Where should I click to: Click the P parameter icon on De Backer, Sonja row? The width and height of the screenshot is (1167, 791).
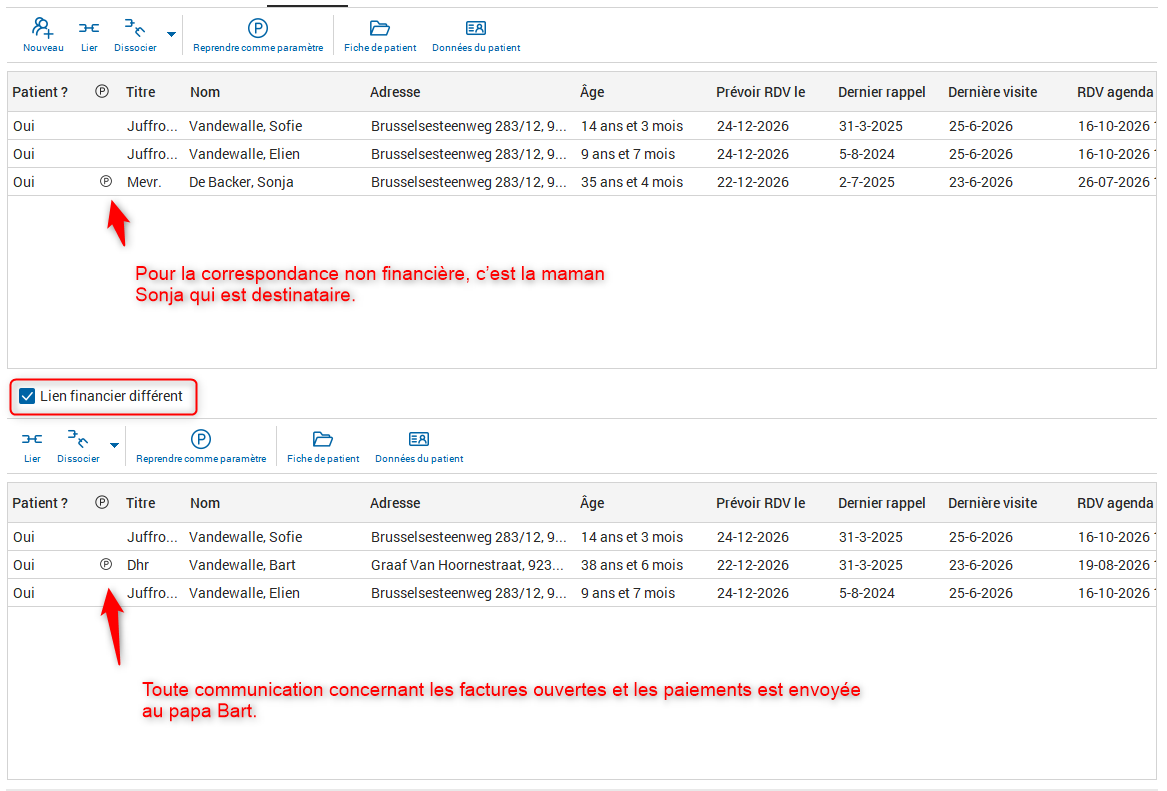(106, 182)
